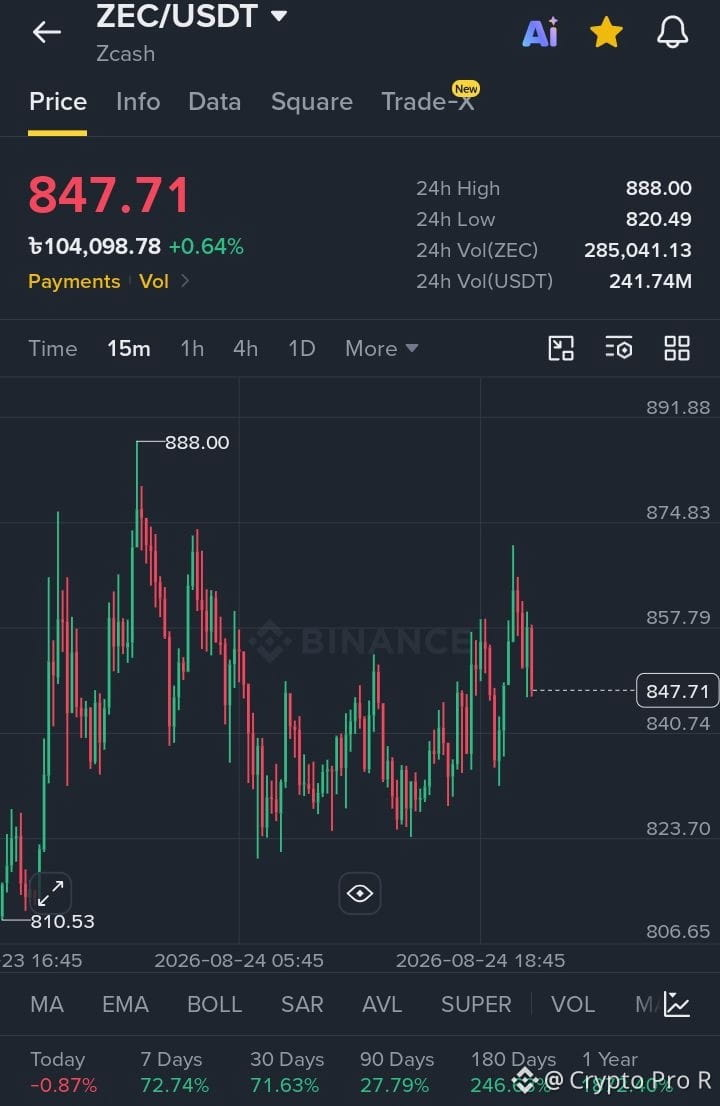Open the Trade-X tab

coord(428,102)
